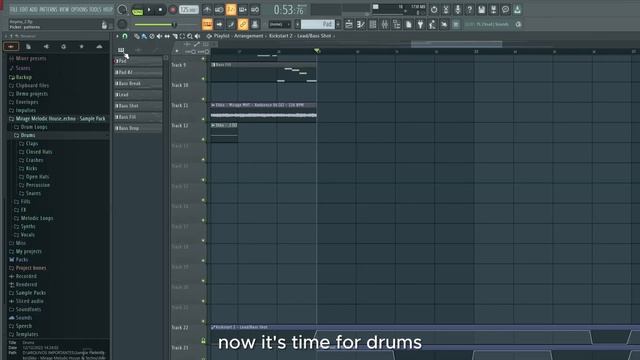Toggle the overdub recording icon

click(243, 9)
